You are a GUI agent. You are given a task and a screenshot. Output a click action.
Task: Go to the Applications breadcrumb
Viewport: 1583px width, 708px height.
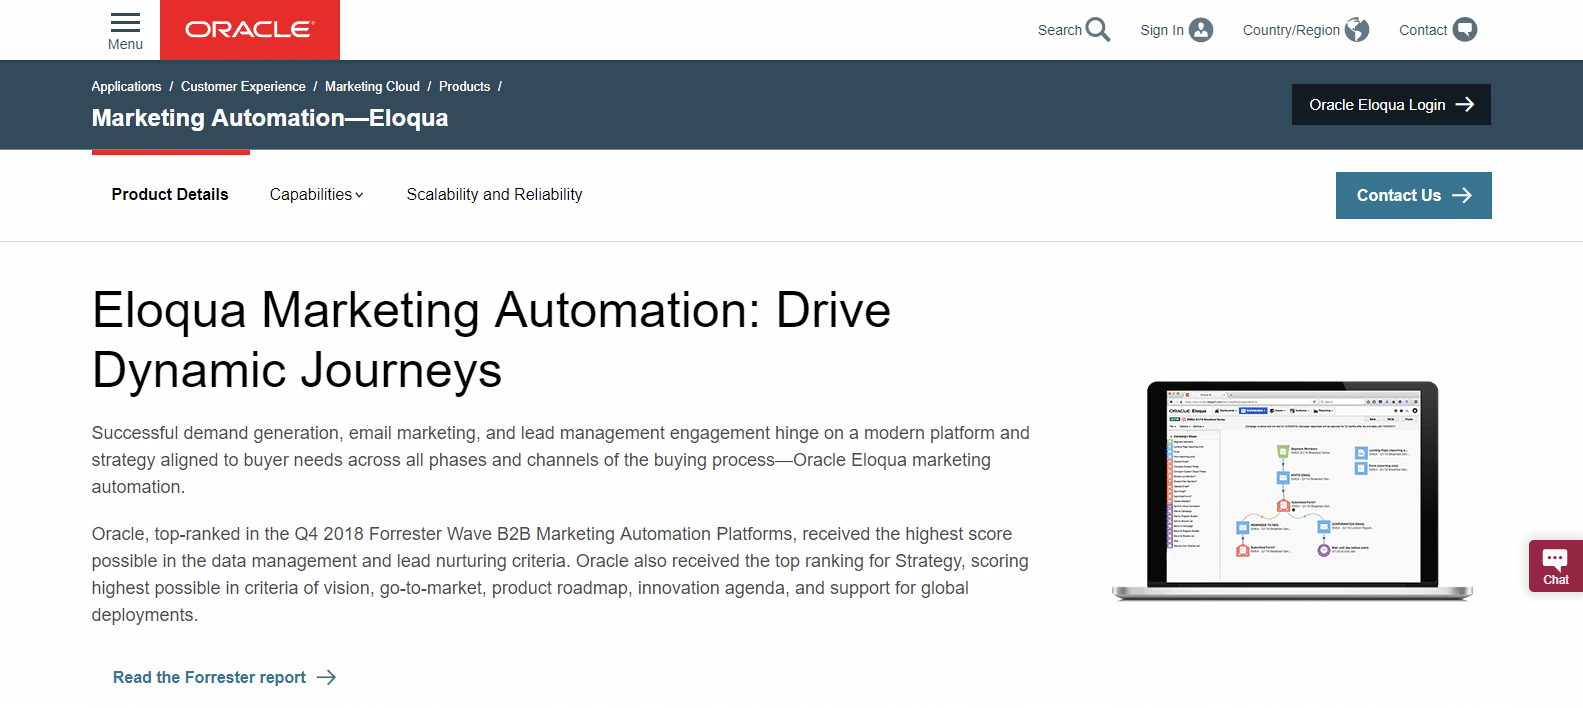click(126, 87)
